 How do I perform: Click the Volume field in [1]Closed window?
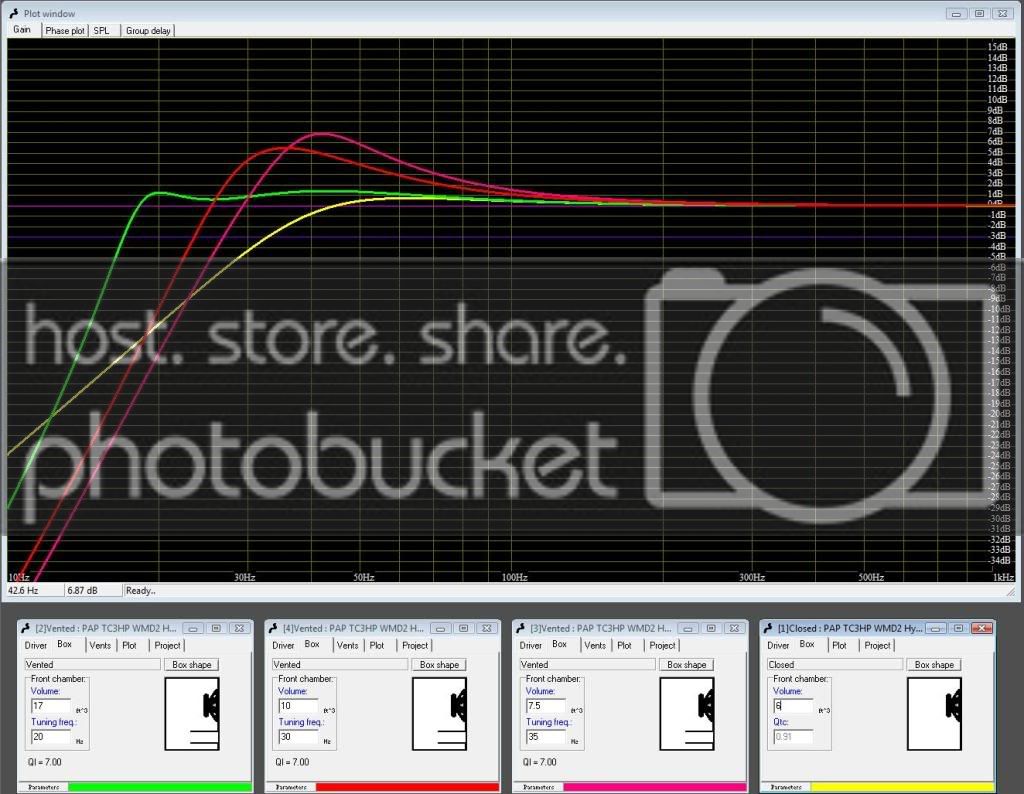793,706
